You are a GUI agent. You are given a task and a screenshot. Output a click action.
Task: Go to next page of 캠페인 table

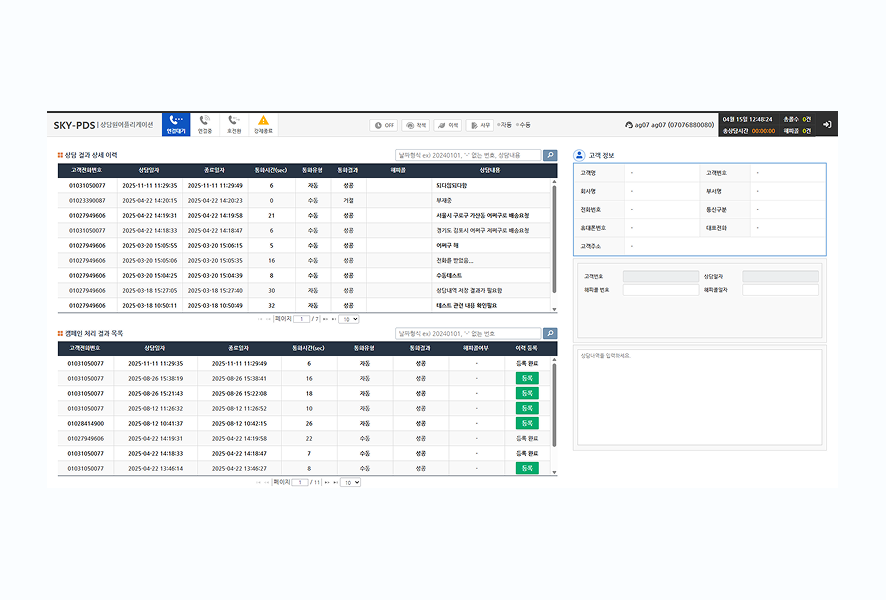(327, 482)
